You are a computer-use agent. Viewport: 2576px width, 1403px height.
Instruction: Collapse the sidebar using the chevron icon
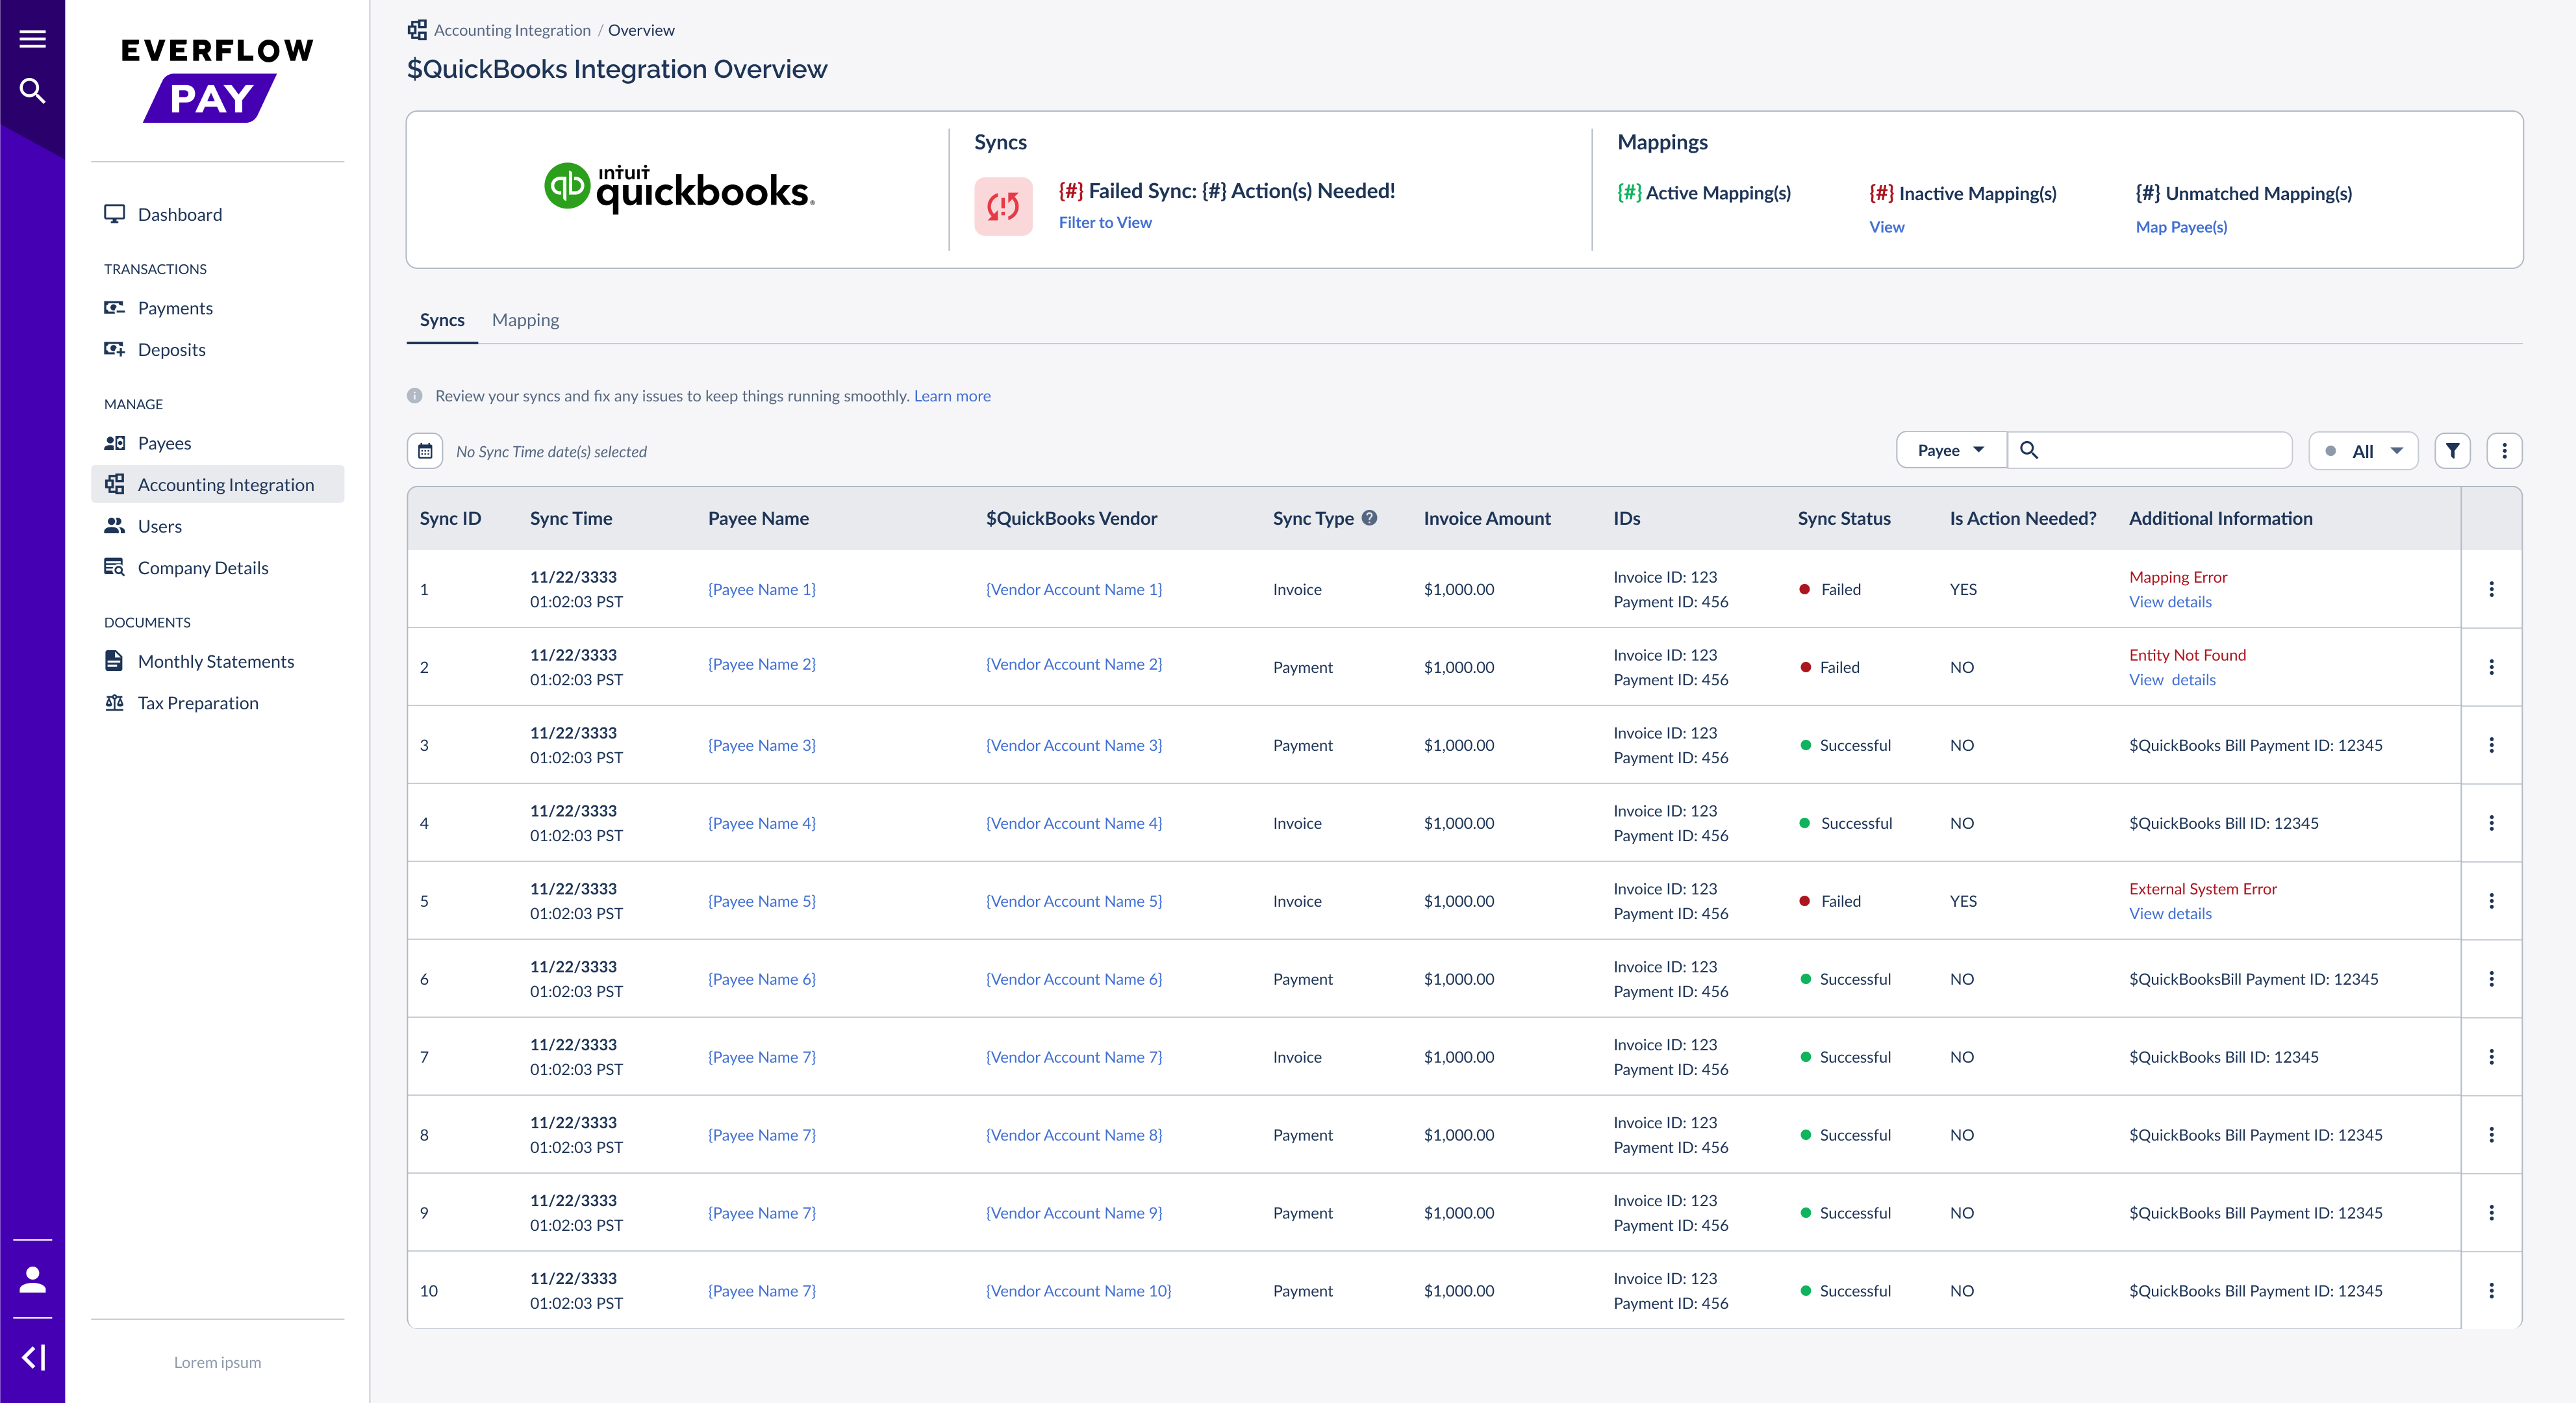click(x=33, y=1357)
